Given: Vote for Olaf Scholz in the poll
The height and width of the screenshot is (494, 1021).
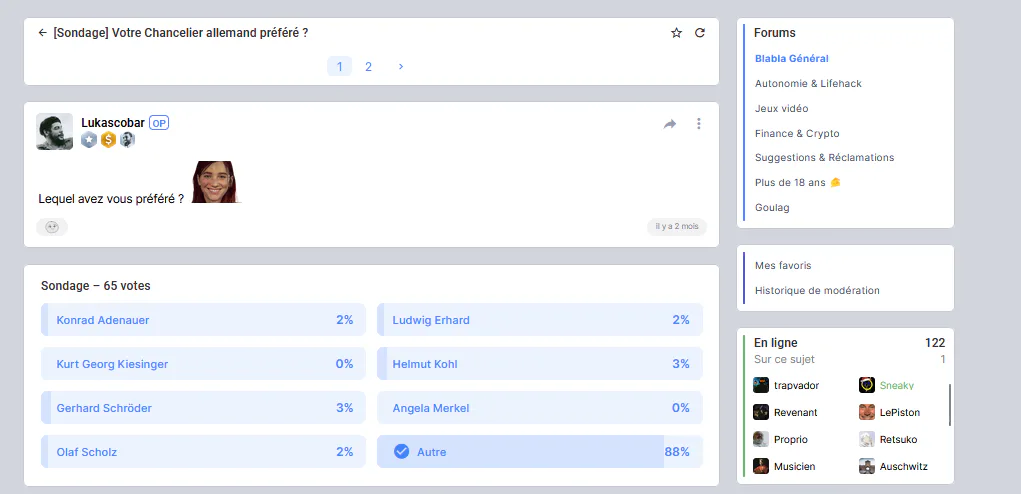Looking at the screenshot, I should pos(203,452).
